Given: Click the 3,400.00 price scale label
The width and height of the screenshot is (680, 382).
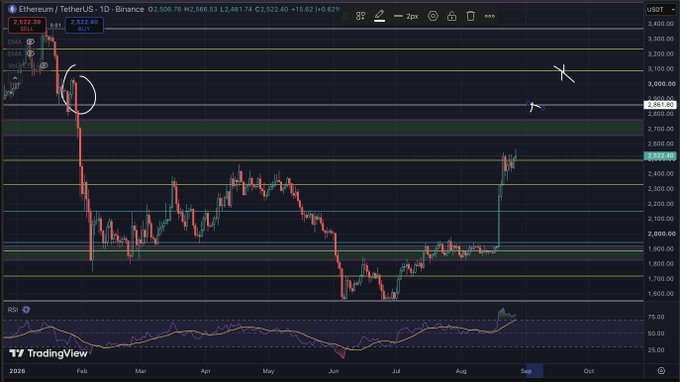Looking at the screenshot, I should (660, 24).
